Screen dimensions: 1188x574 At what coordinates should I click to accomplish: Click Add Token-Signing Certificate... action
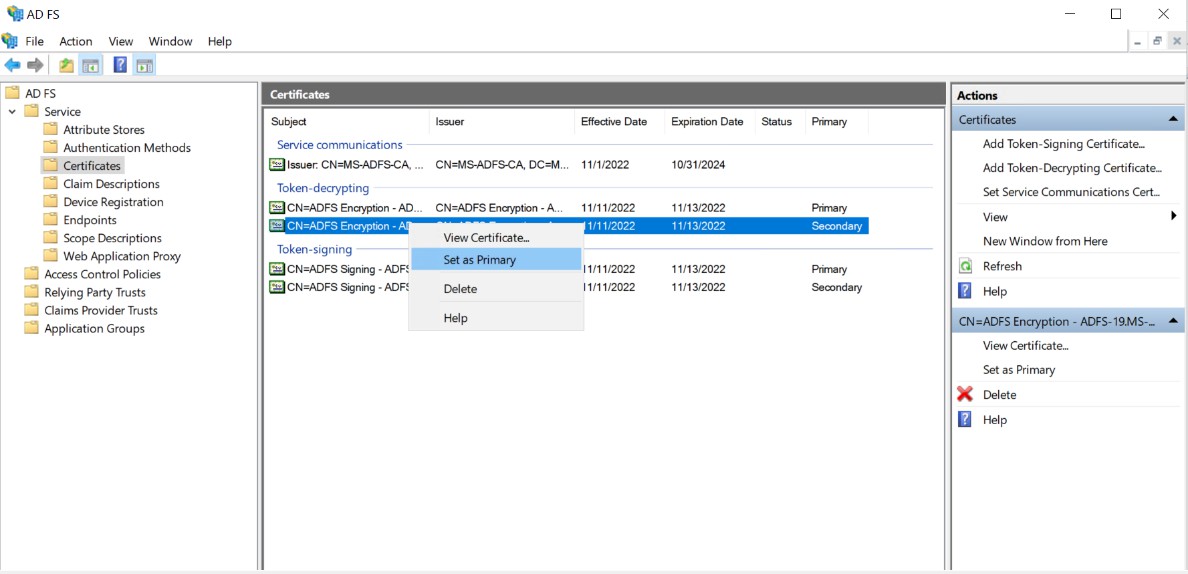(1064, 144)
